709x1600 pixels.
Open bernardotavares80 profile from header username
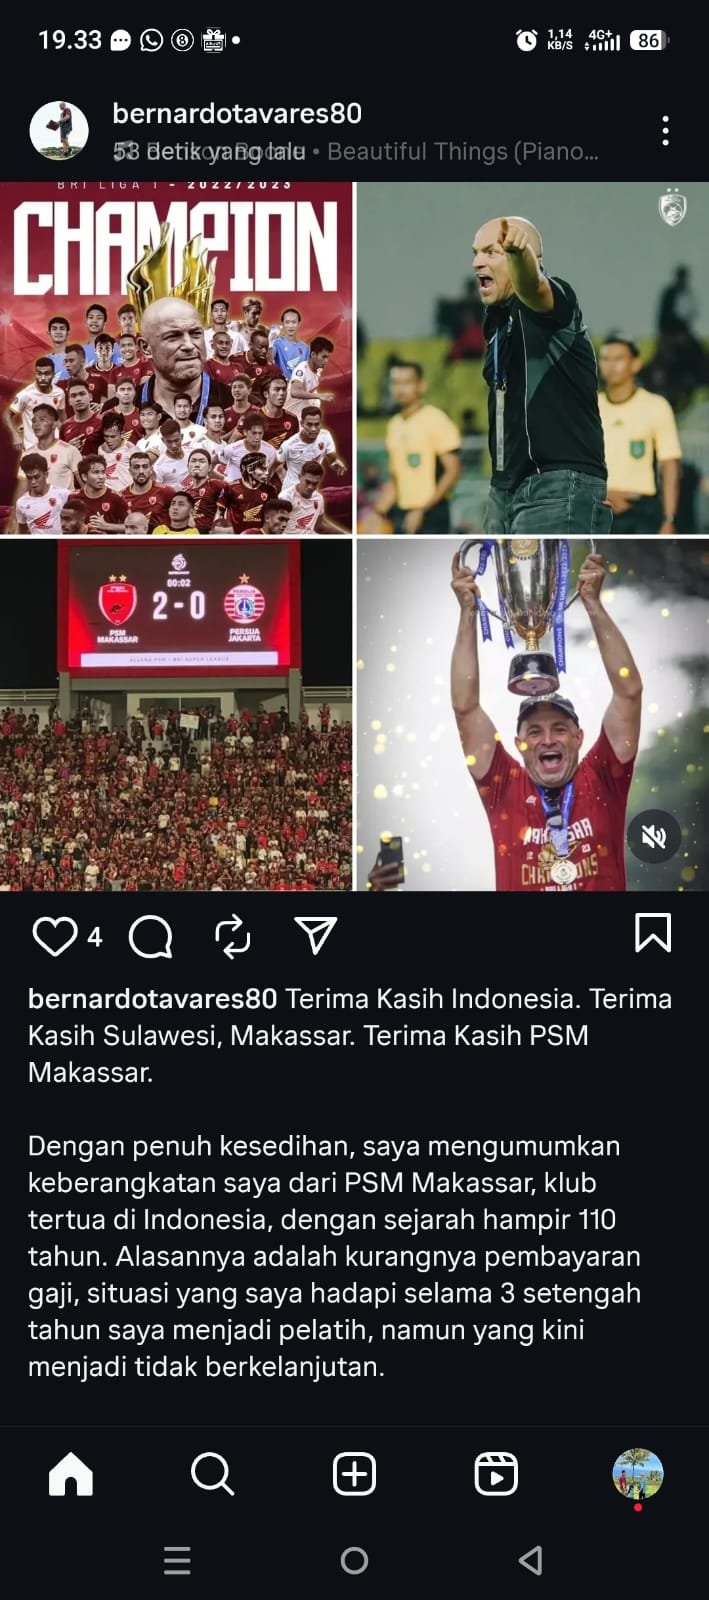[237, 113]
